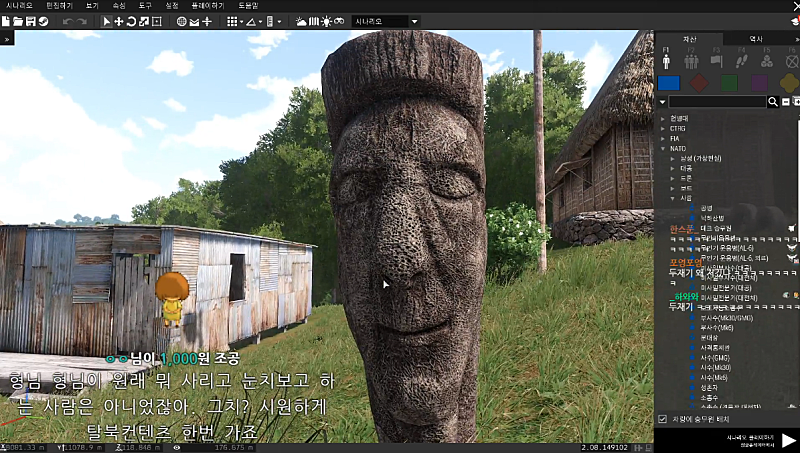The image size is (800, 453).
Task: Select the Rotate widget tool in toolbar
Action: pos(131,21)
